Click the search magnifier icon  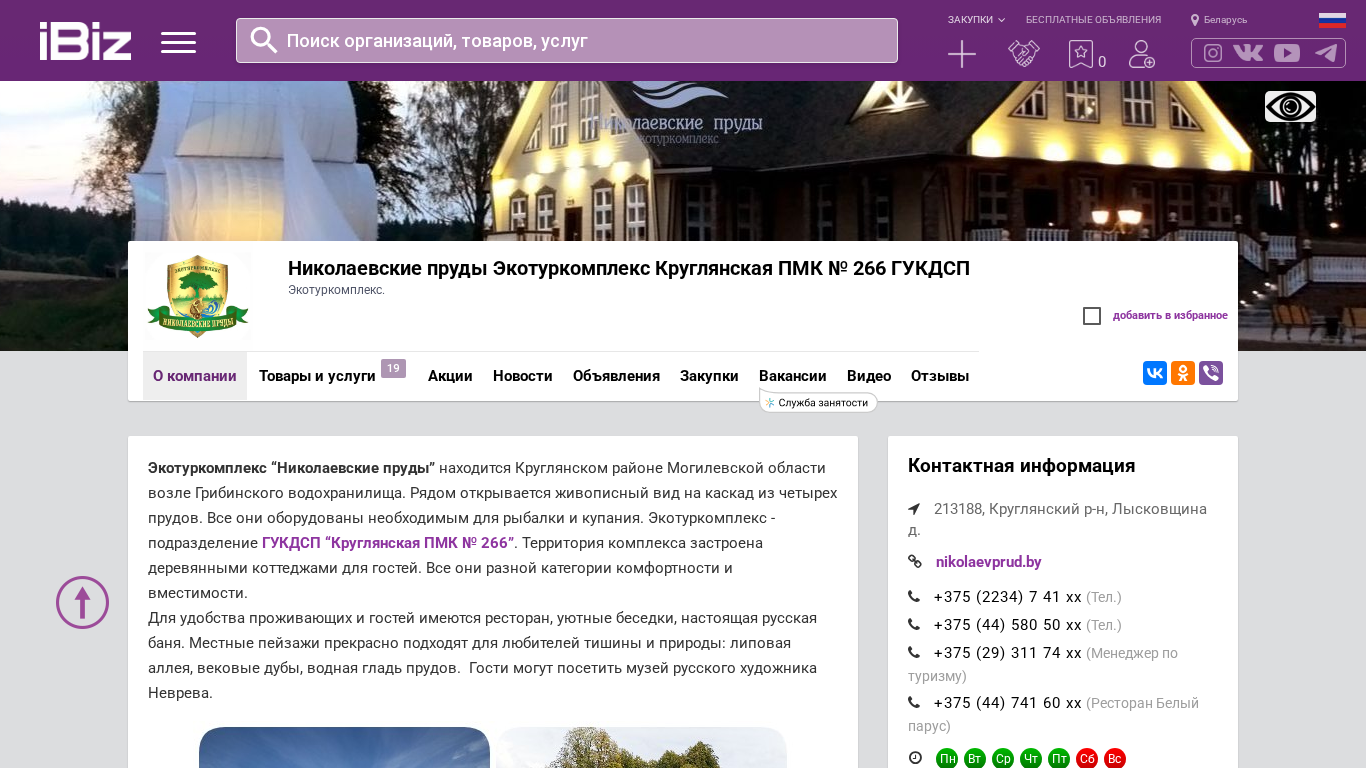tap(264, 40)
